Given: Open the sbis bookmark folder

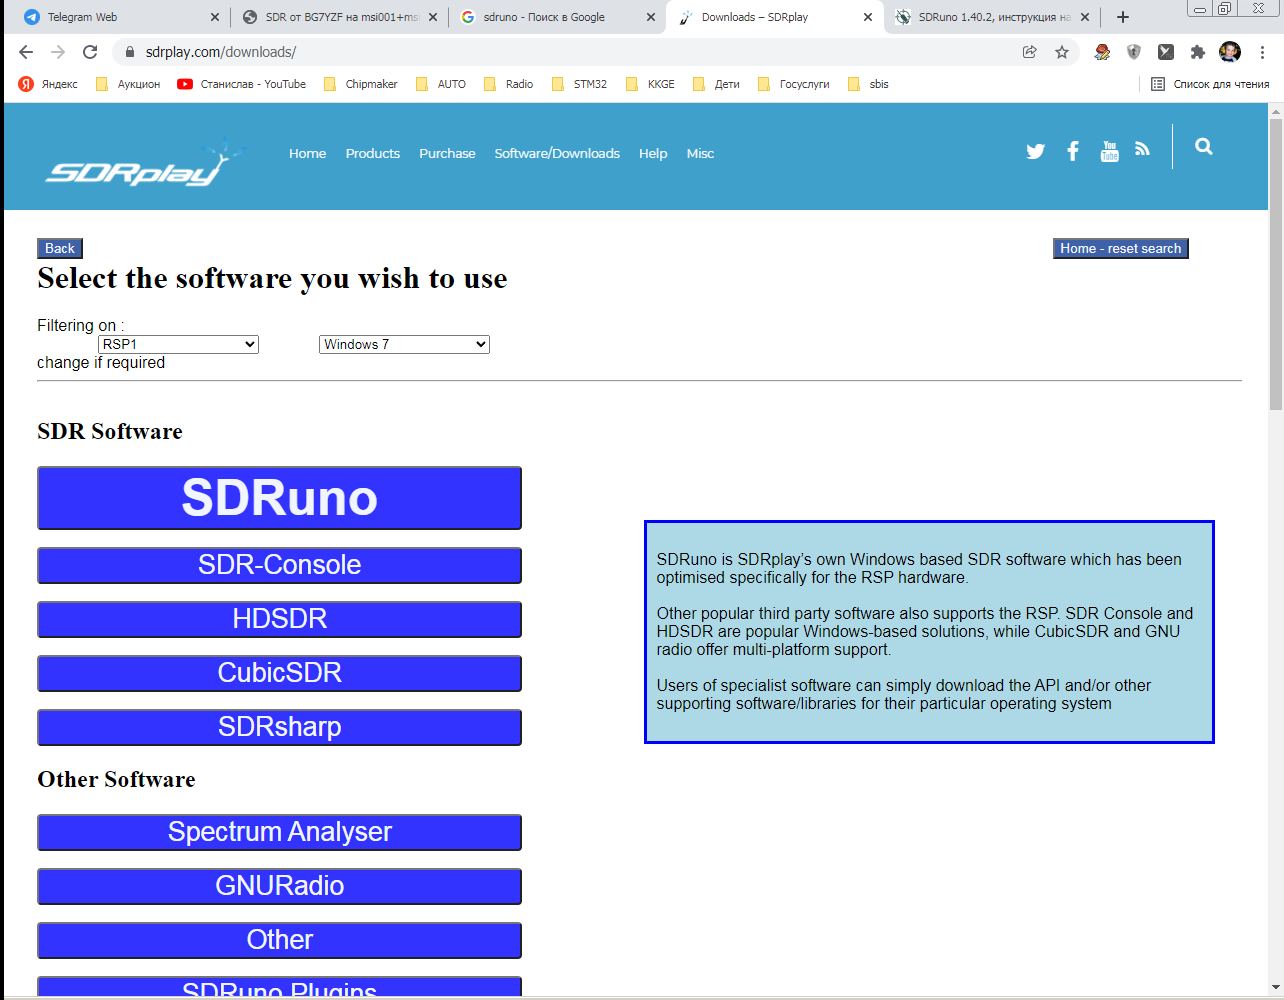Looking at the screenshot, I should coord(868,84).
